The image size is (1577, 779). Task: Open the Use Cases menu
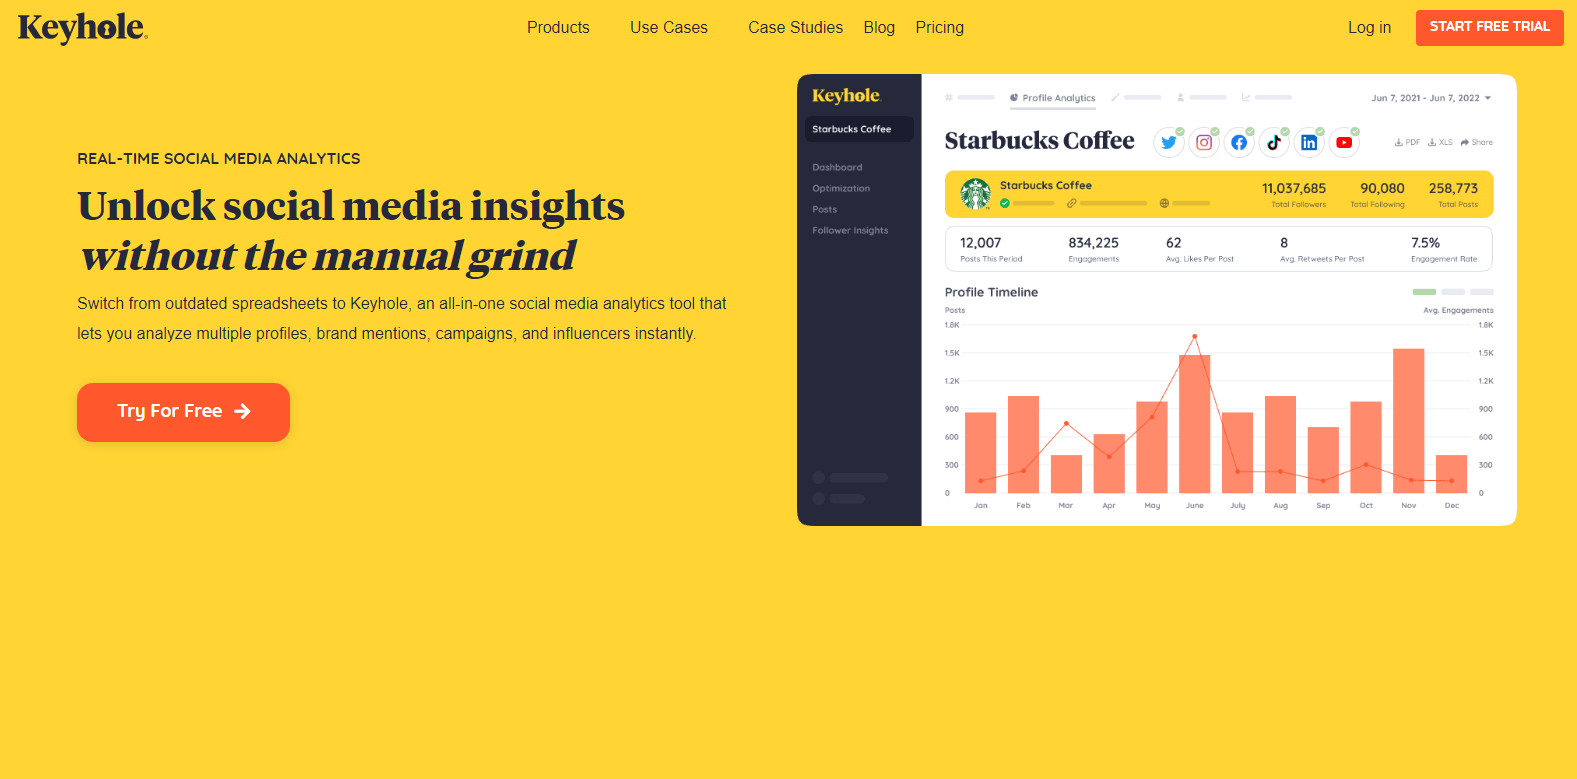(x=669, y=28)
